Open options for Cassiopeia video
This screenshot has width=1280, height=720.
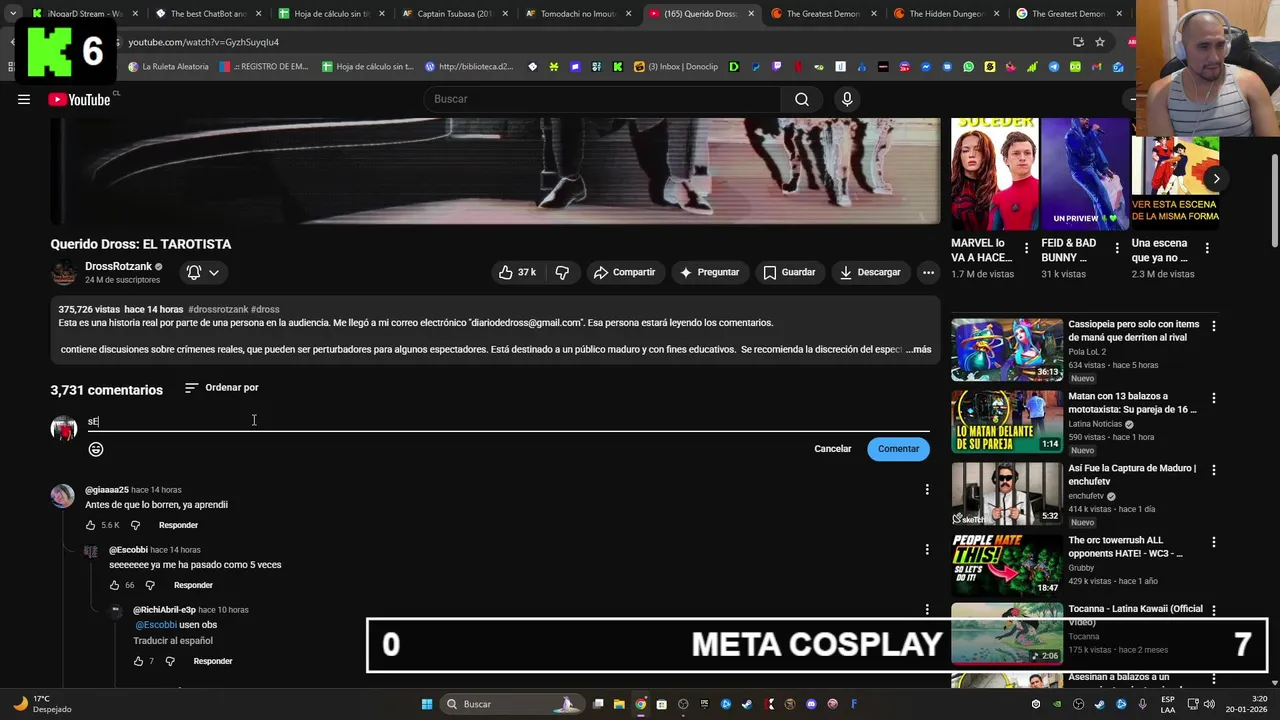(1214, 326)
